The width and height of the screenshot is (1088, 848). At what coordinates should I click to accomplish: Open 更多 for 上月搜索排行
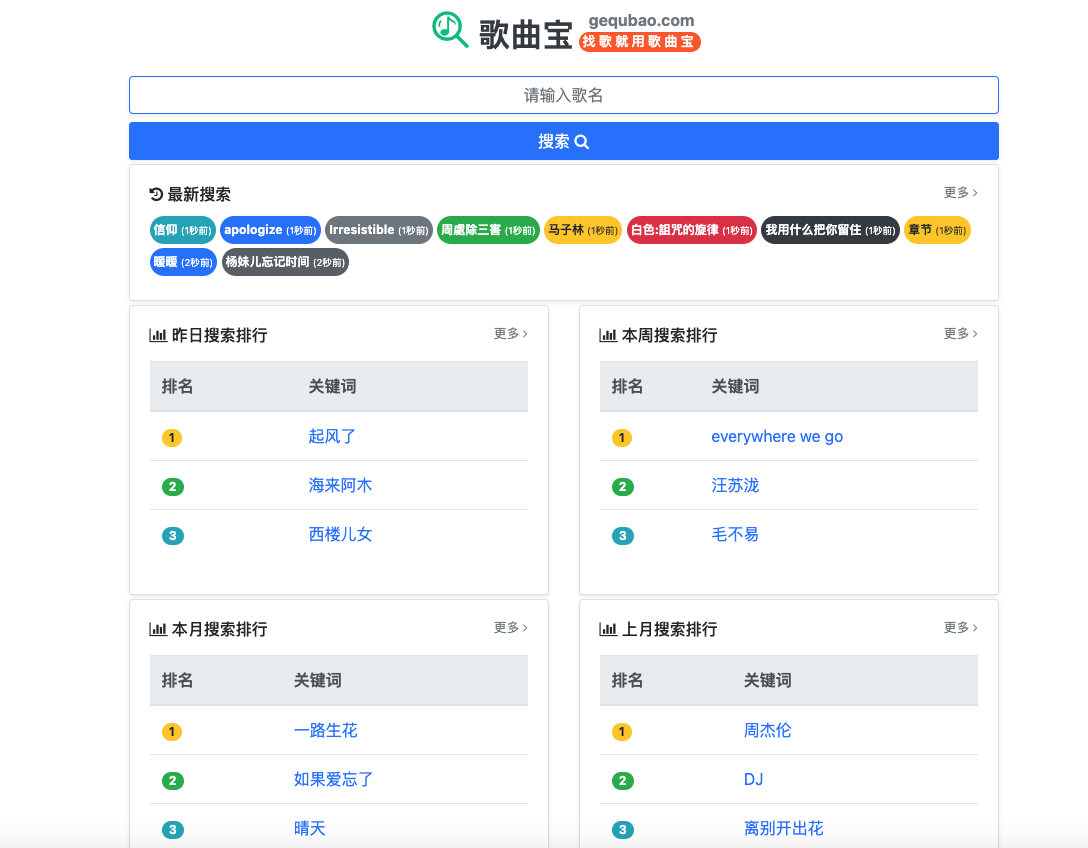point(960,627)
